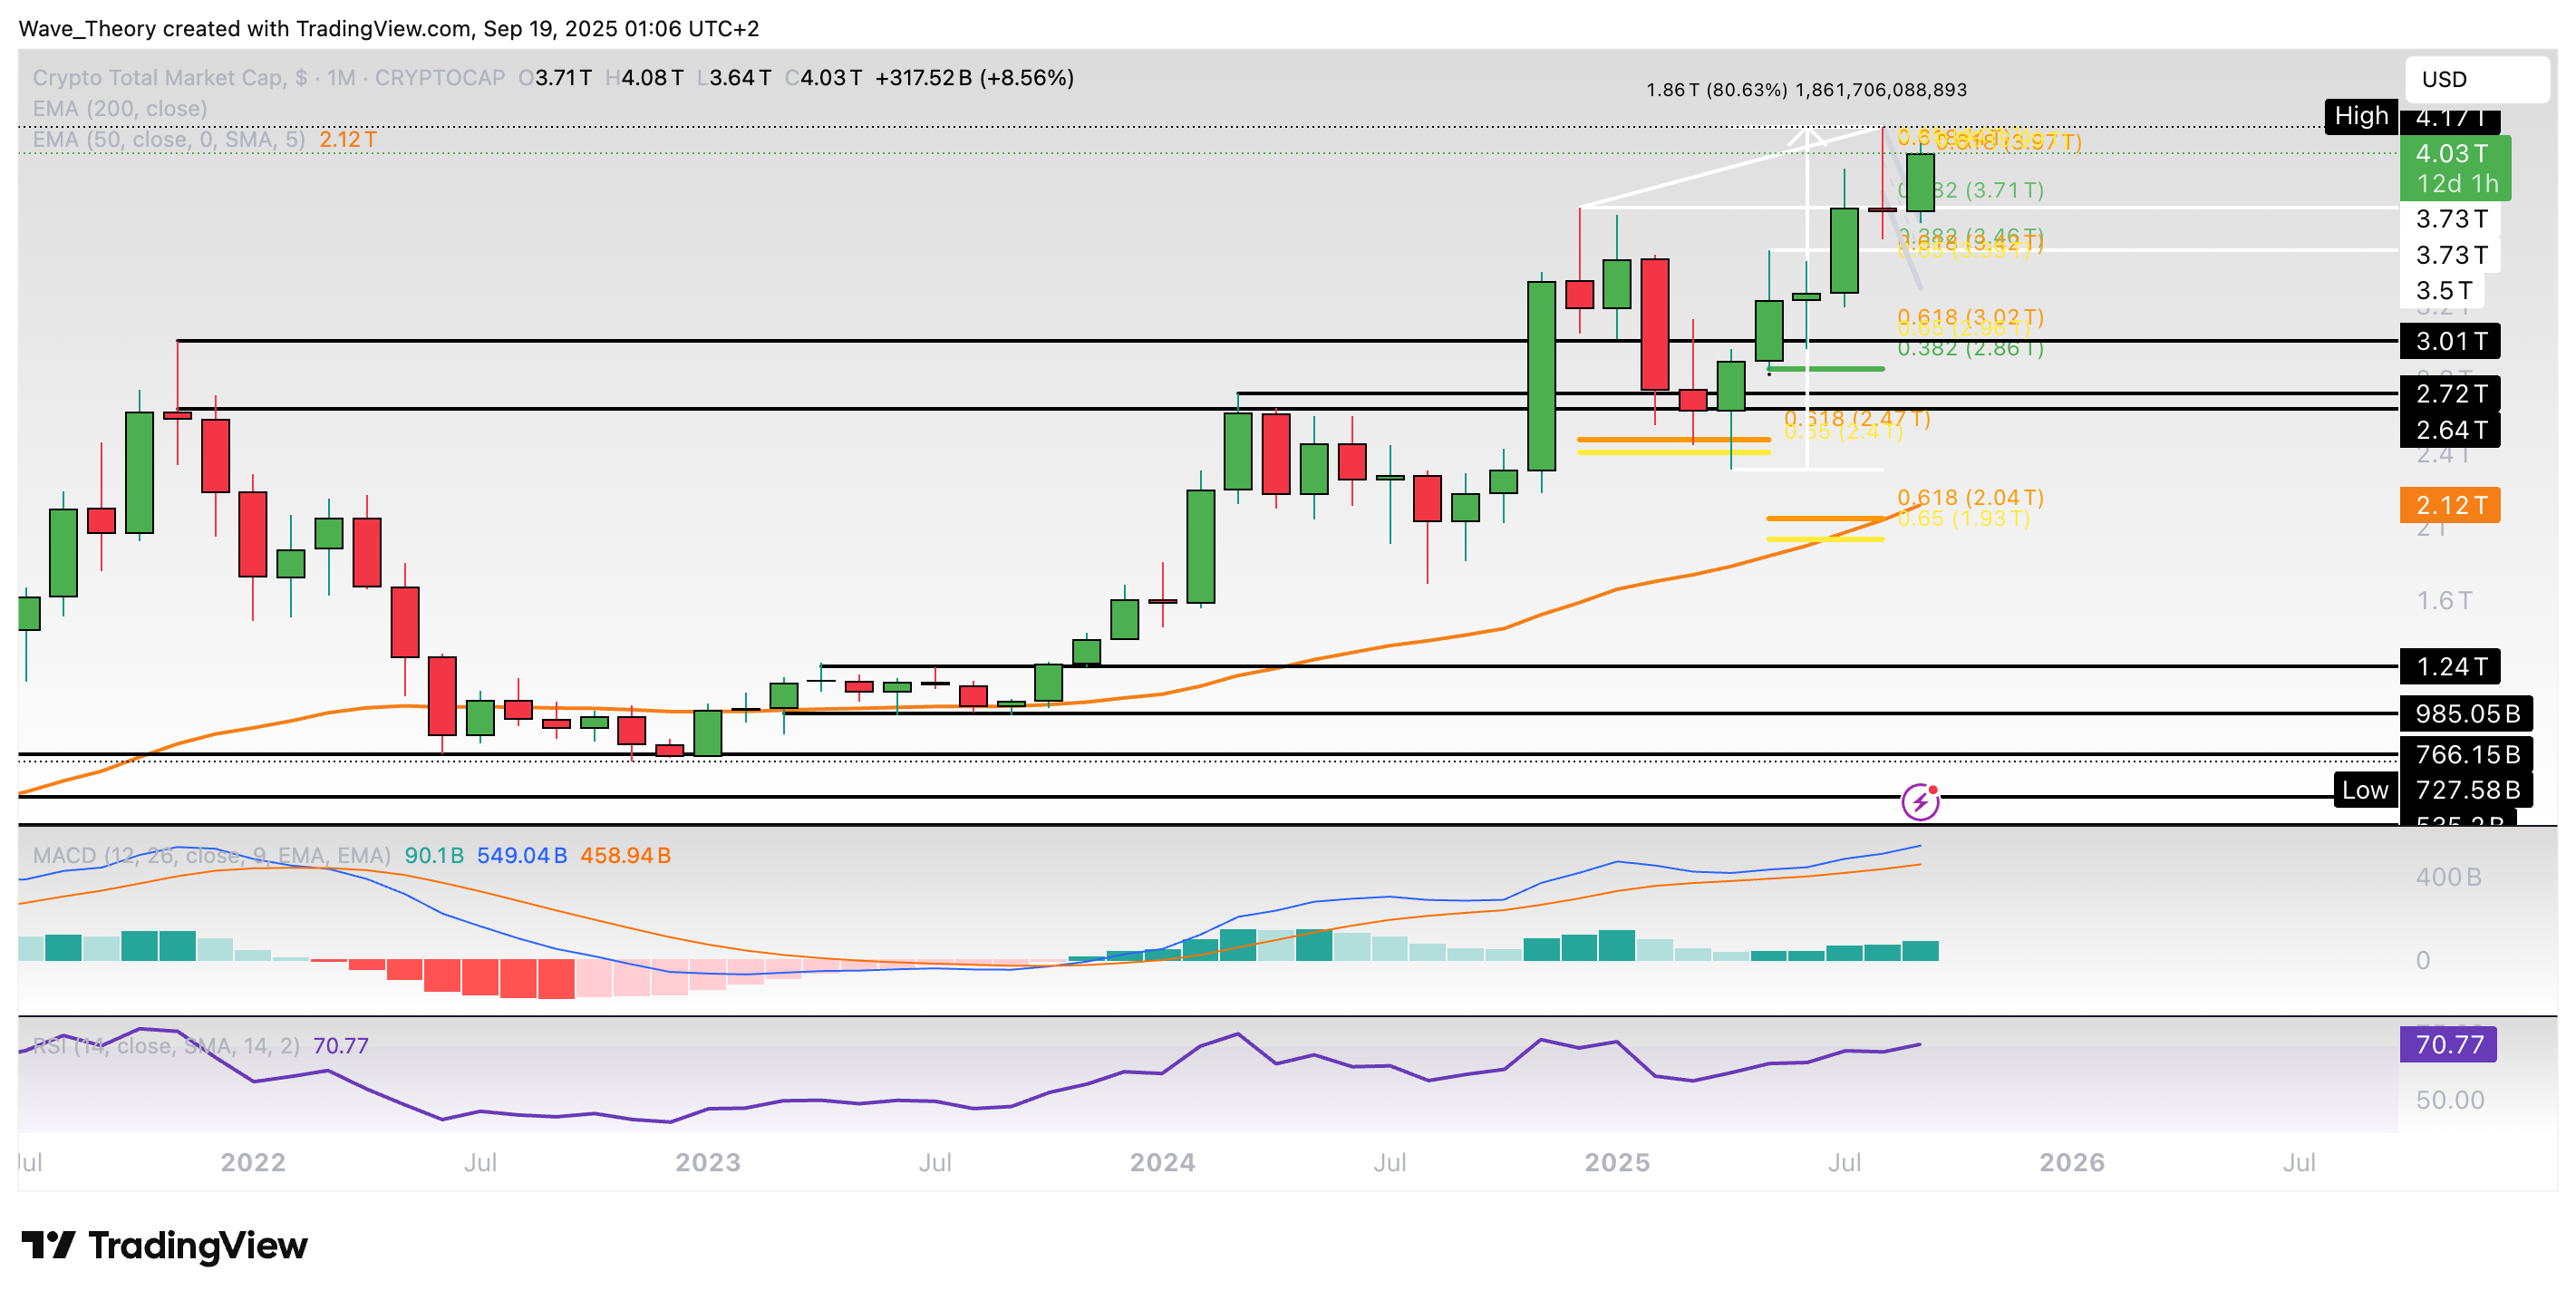Click the TradingView logo at bottom left

pos(165,1245)
